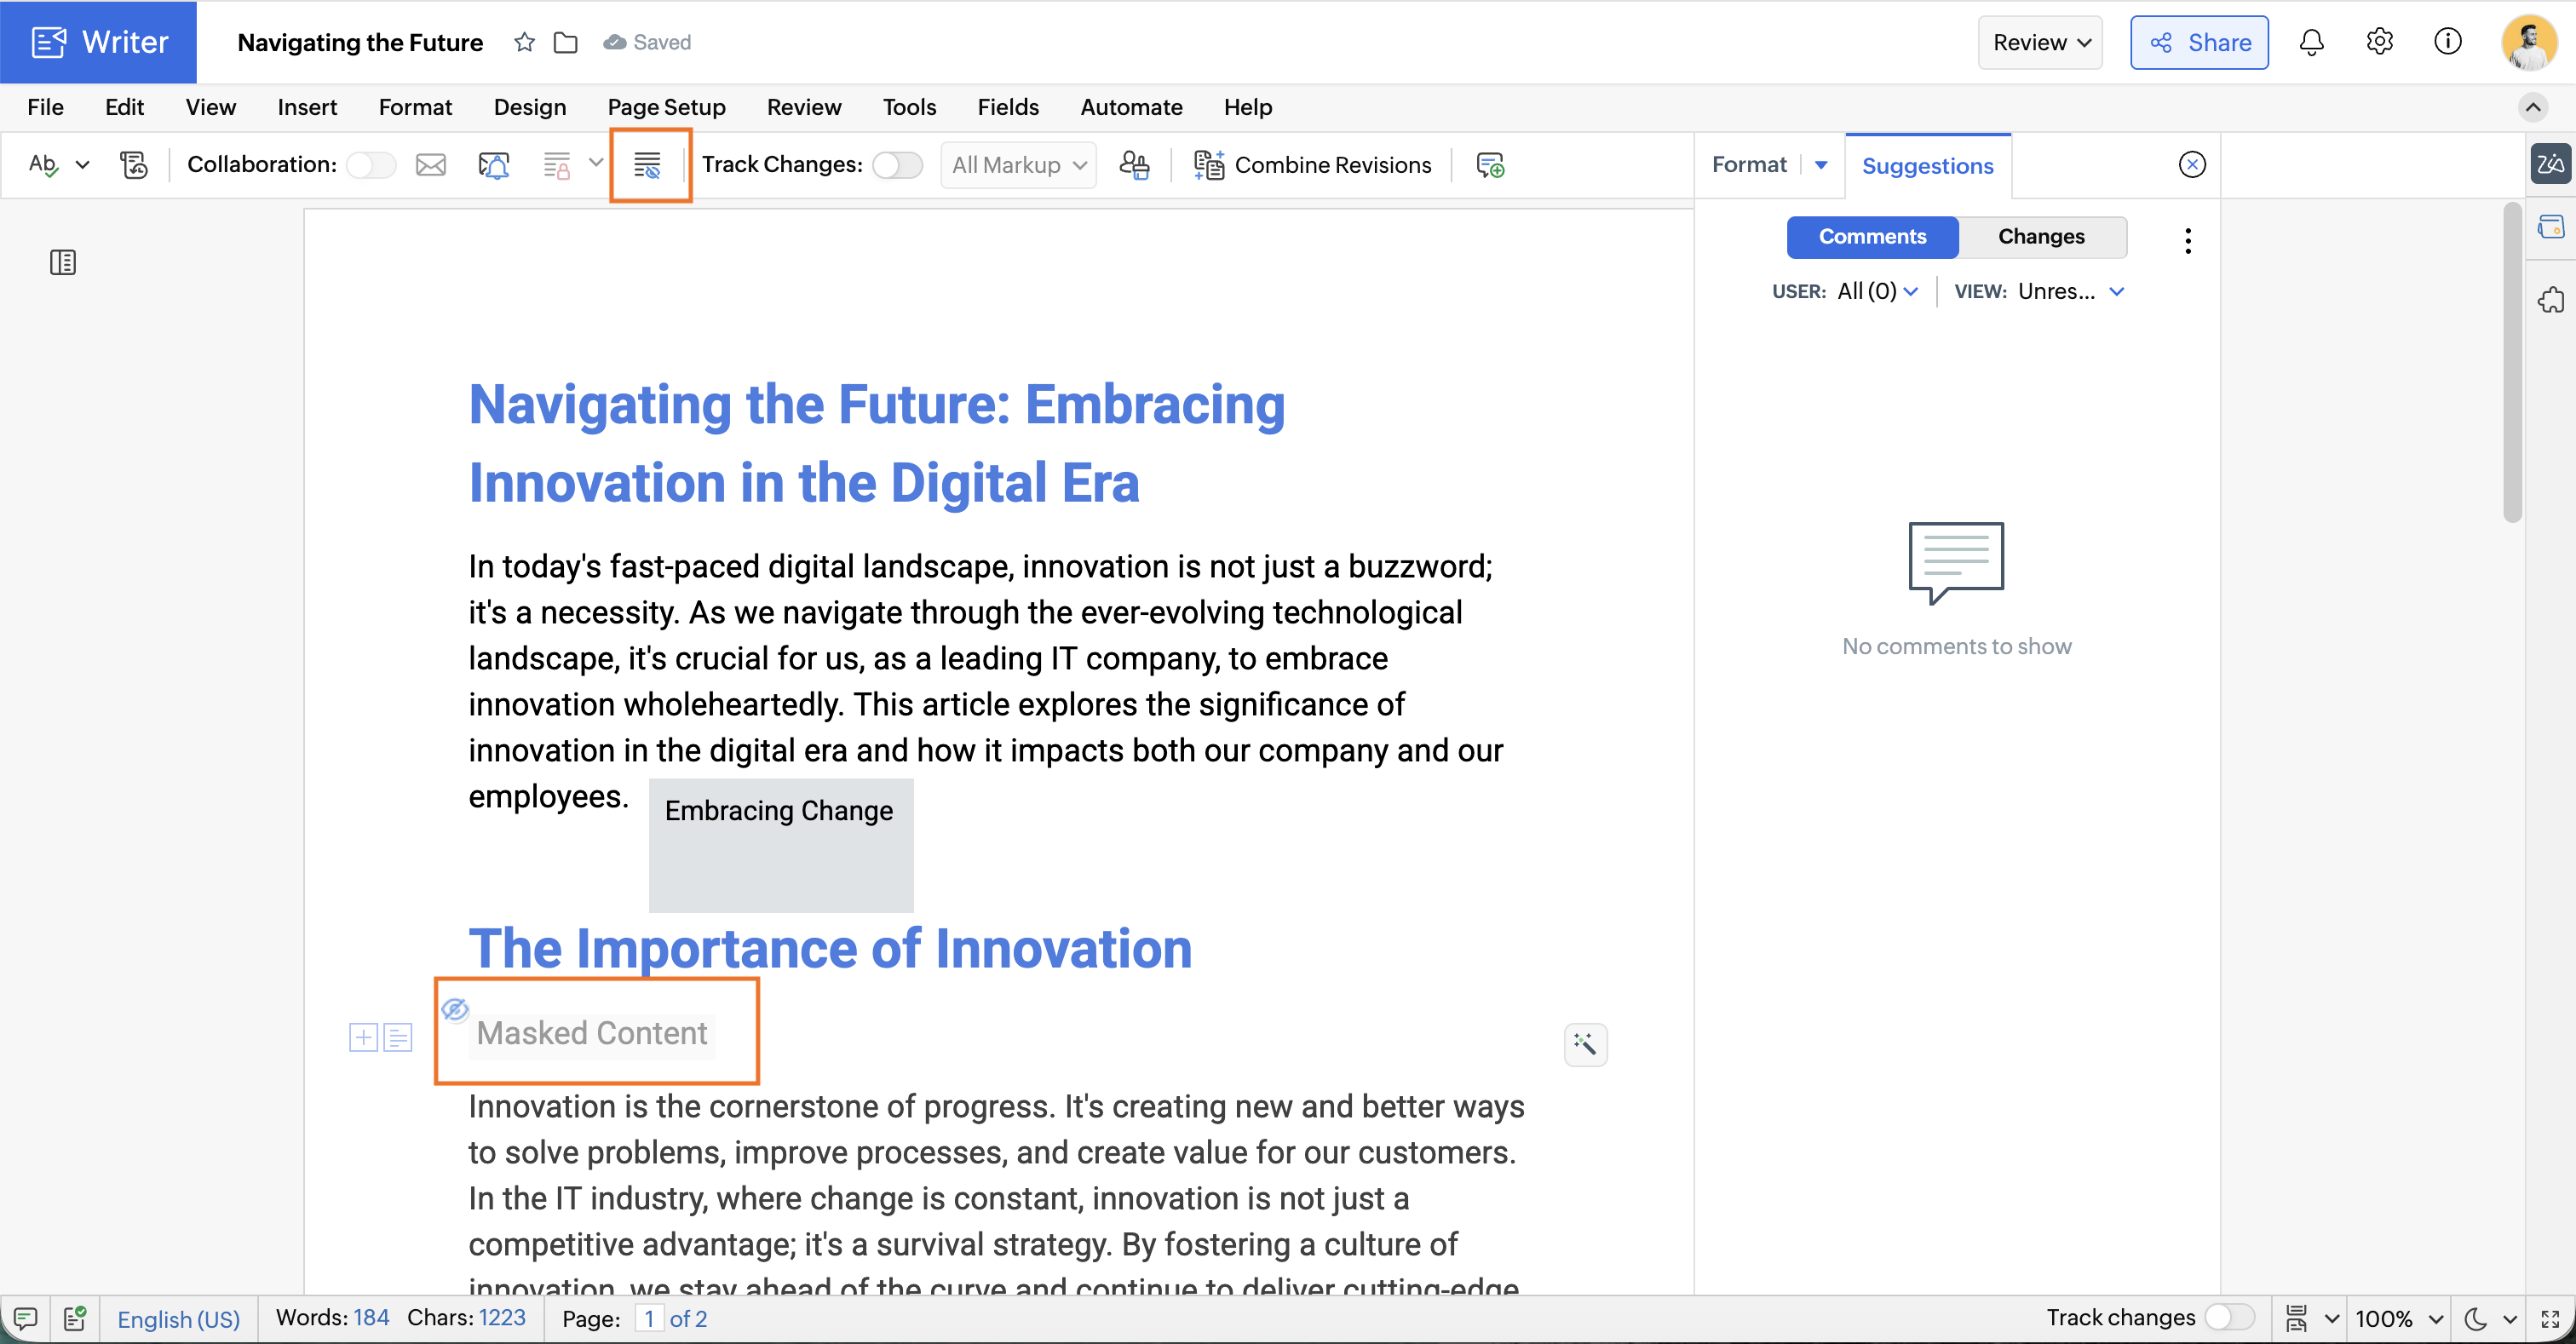Open the page navigator pane icon

pyautogui.click(x=63, y=262)
